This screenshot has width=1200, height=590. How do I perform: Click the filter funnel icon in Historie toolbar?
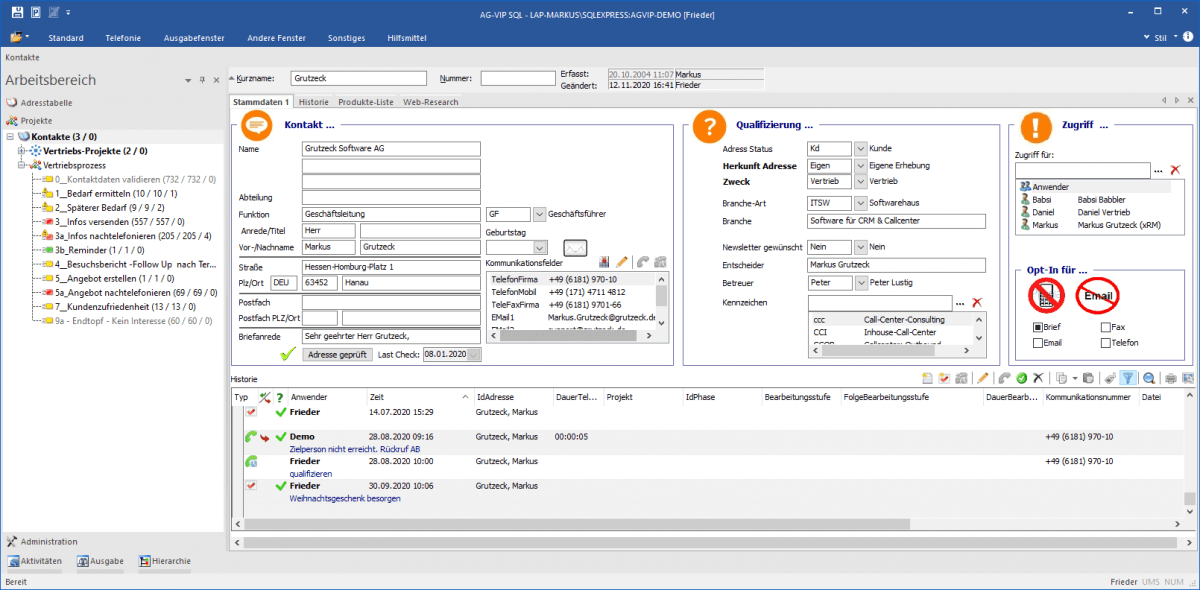(x=1128, y=378)
